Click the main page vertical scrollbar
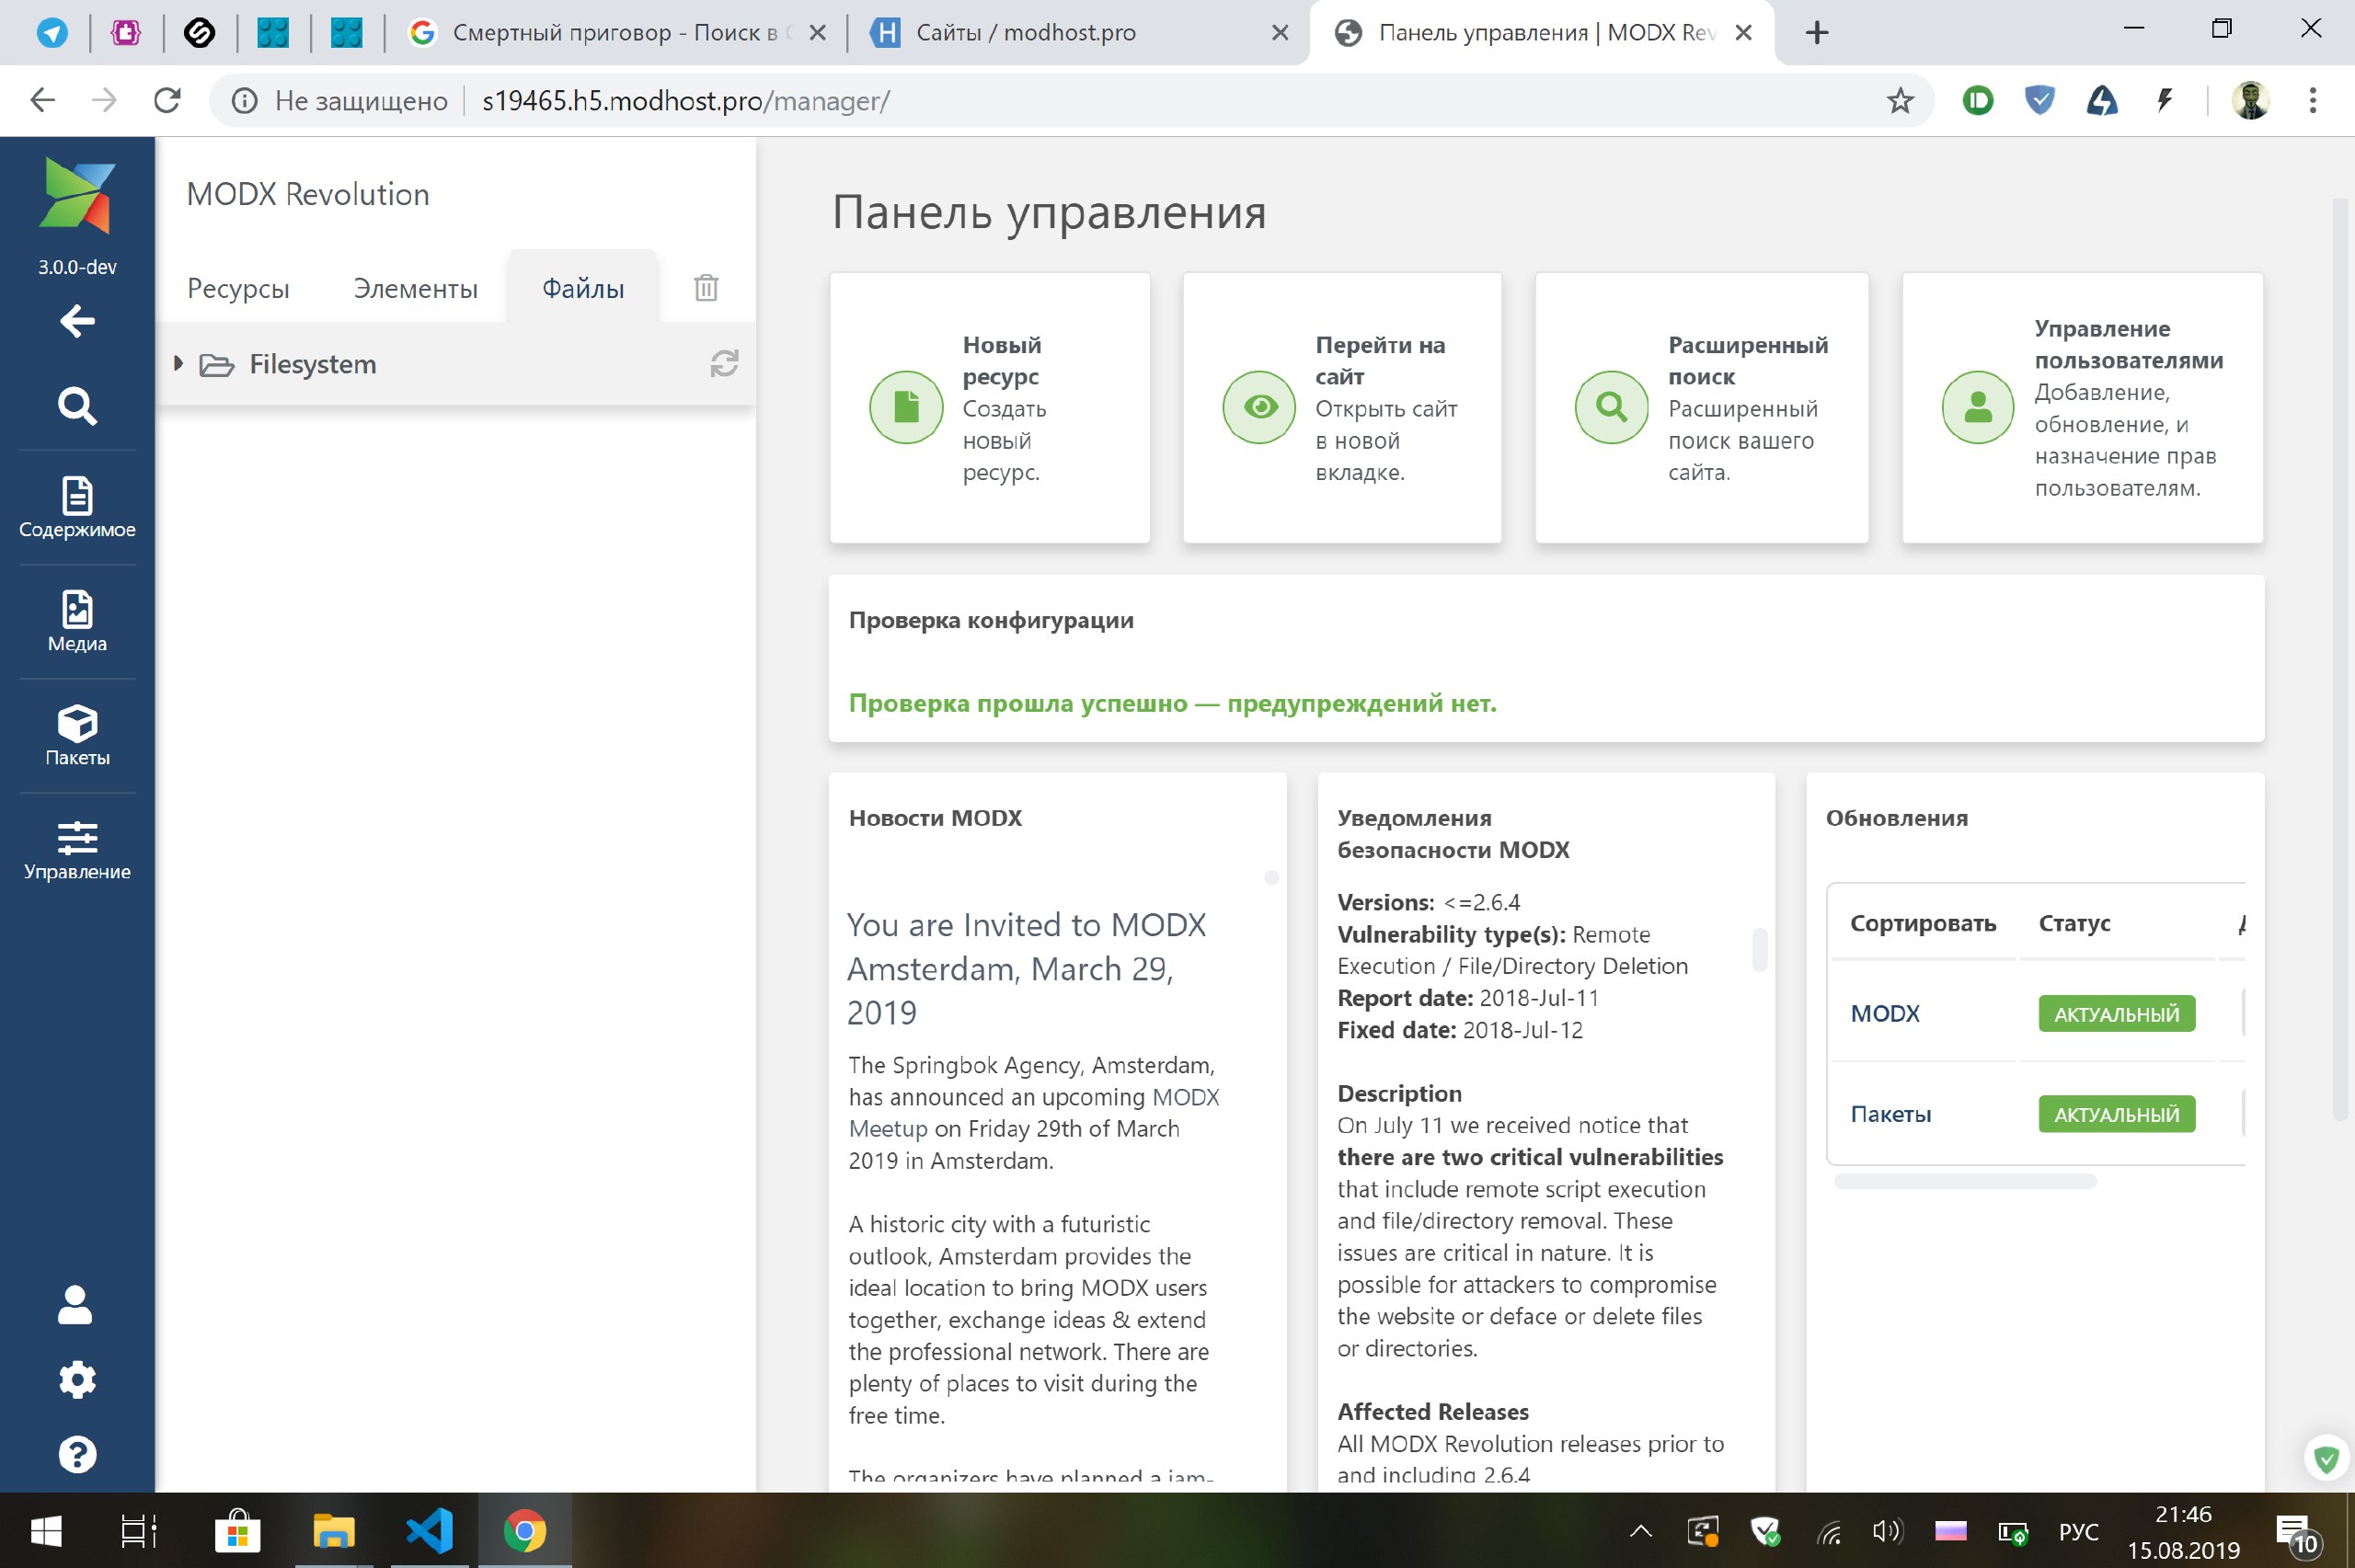2355x1568 pixels. 2338,660
